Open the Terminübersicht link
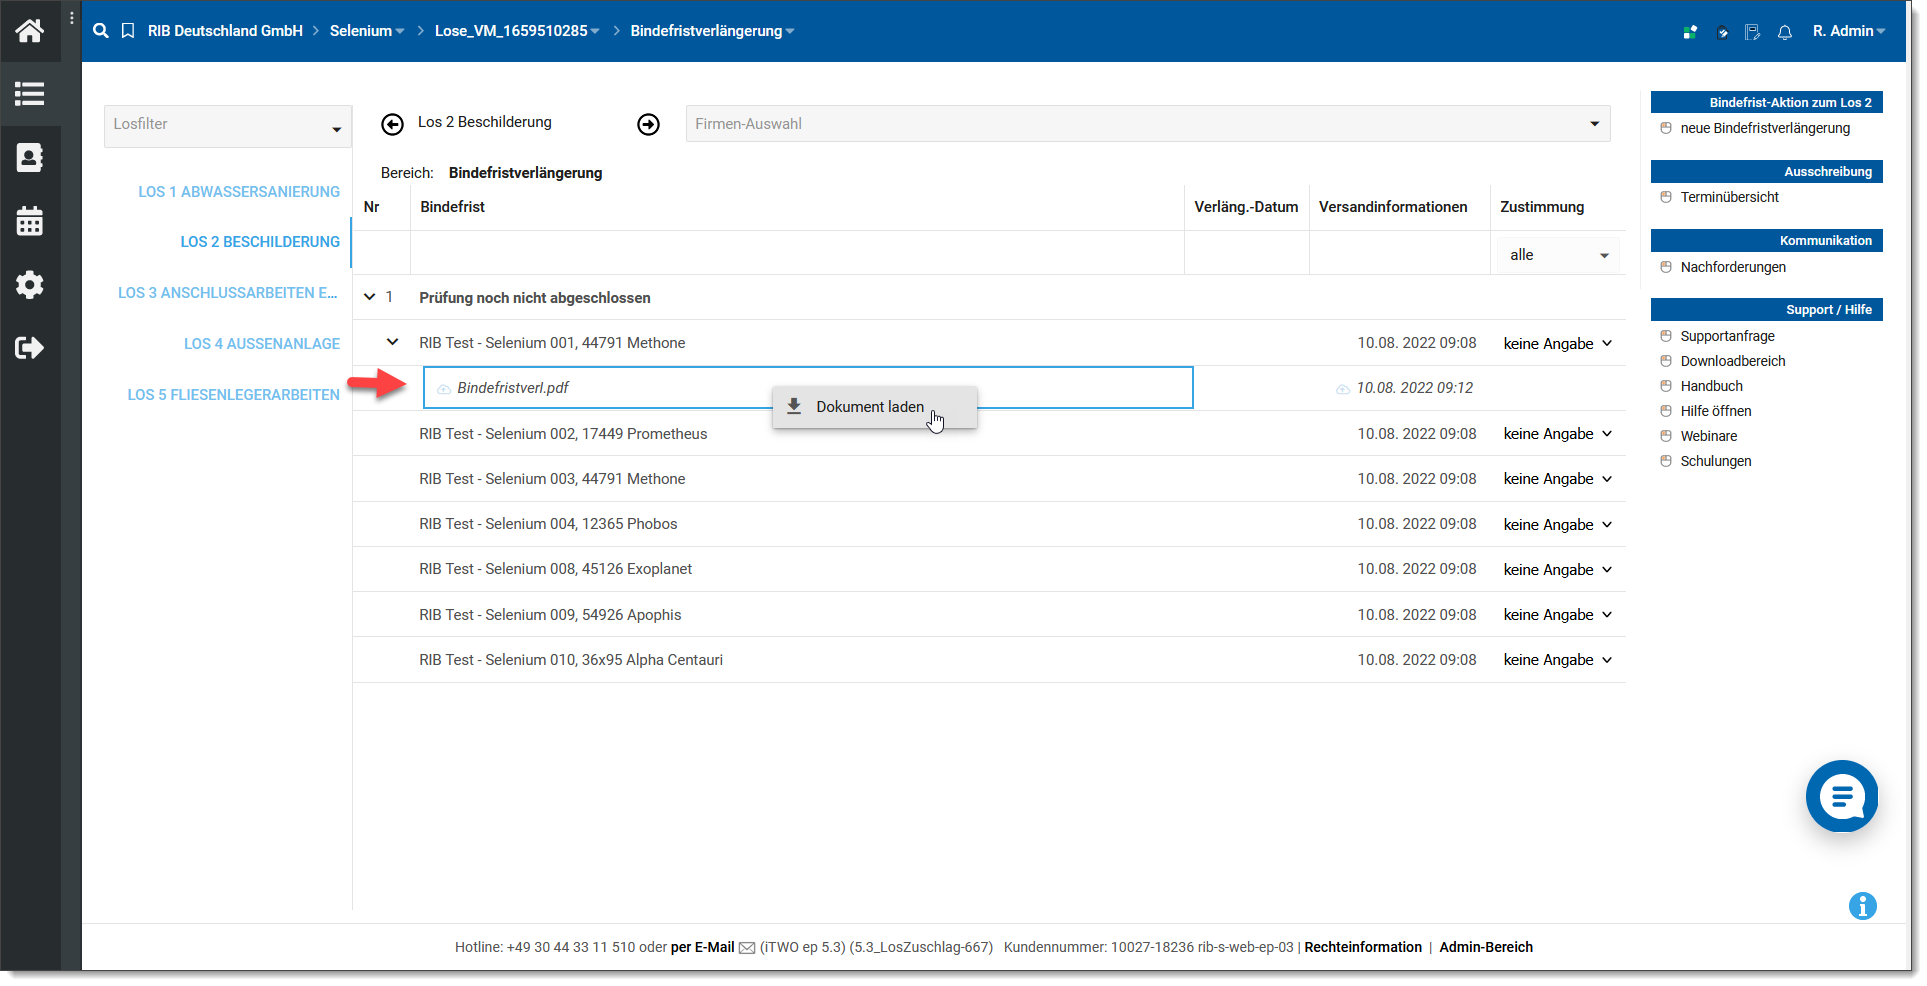 (1729, 197)
